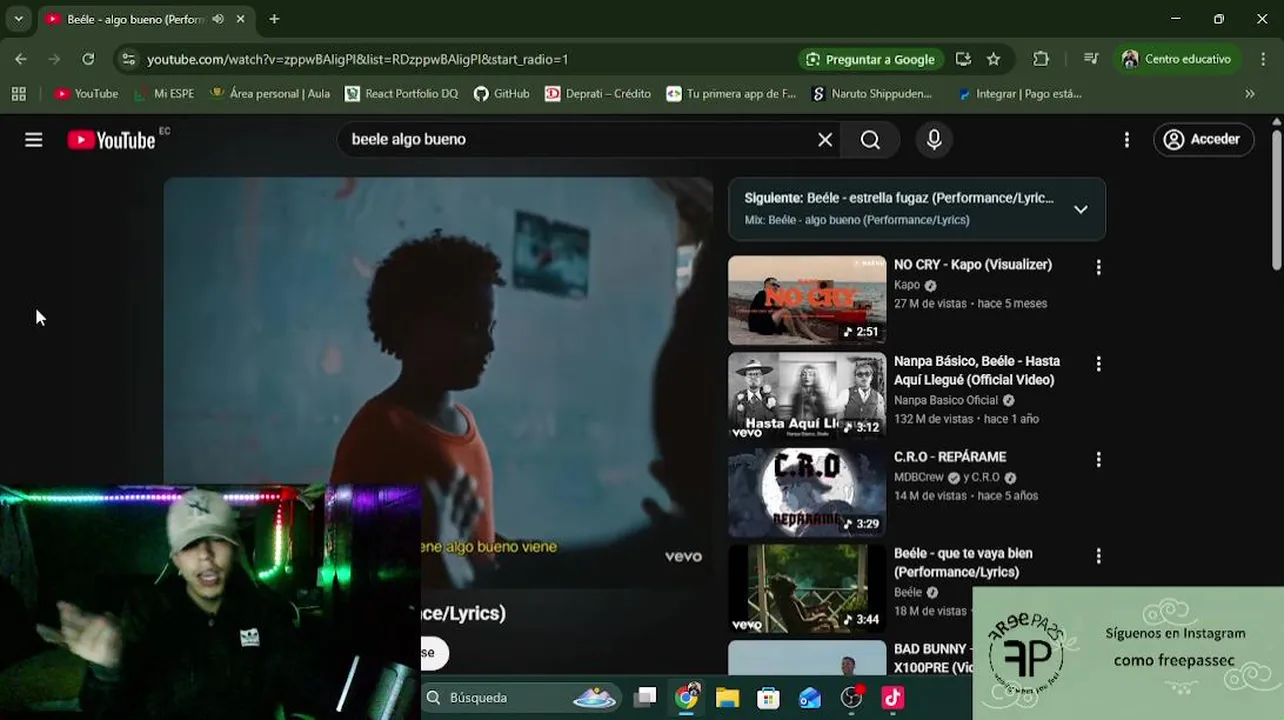Click the Acceder sign-in button
This screenshot has height=720, width=1284.
pyautogui.click(x=1203, y=140)
